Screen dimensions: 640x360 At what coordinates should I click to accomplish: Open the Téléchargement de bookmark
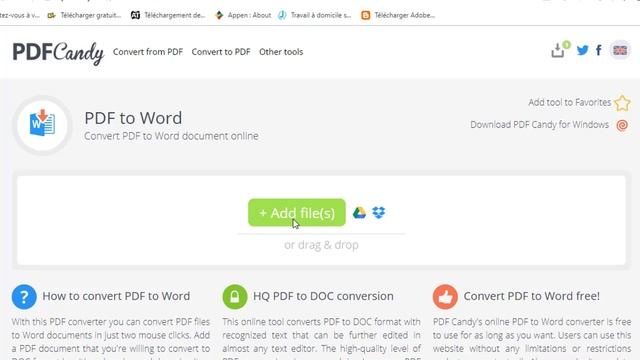[x=168, y=15]
